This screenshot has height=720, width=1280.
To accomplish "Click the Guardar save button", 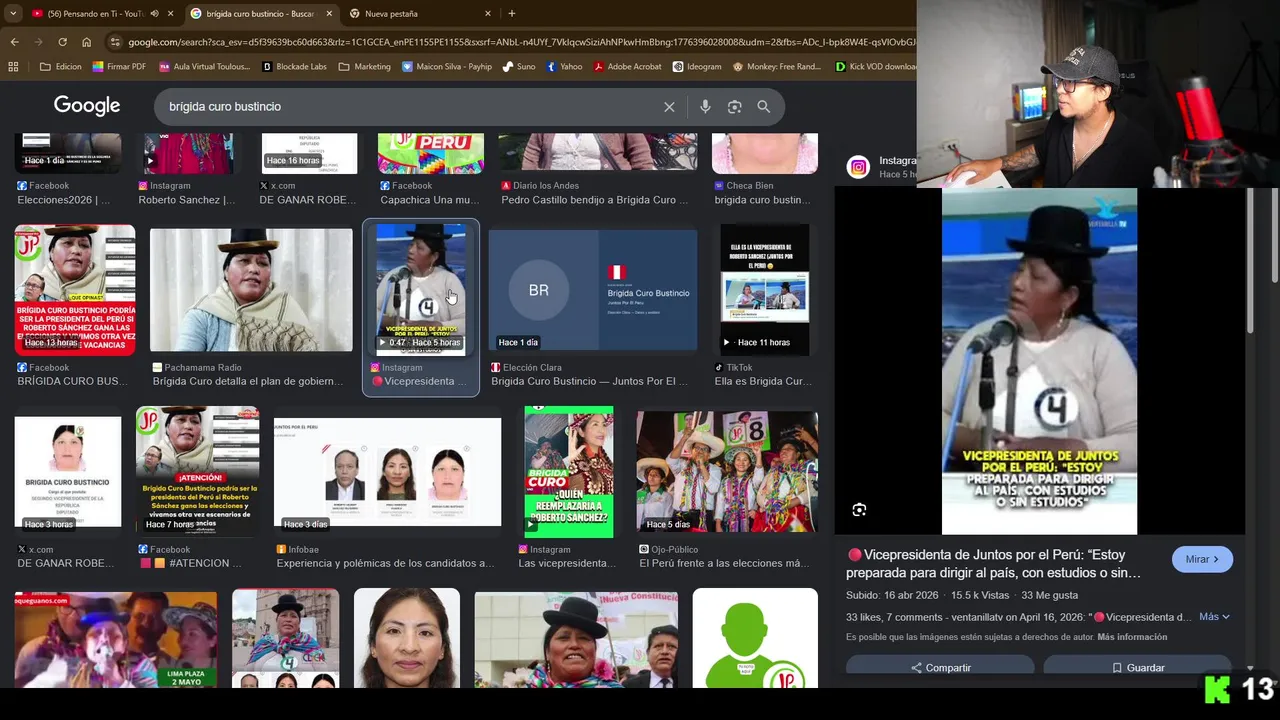I will (x=1138, y=667).
